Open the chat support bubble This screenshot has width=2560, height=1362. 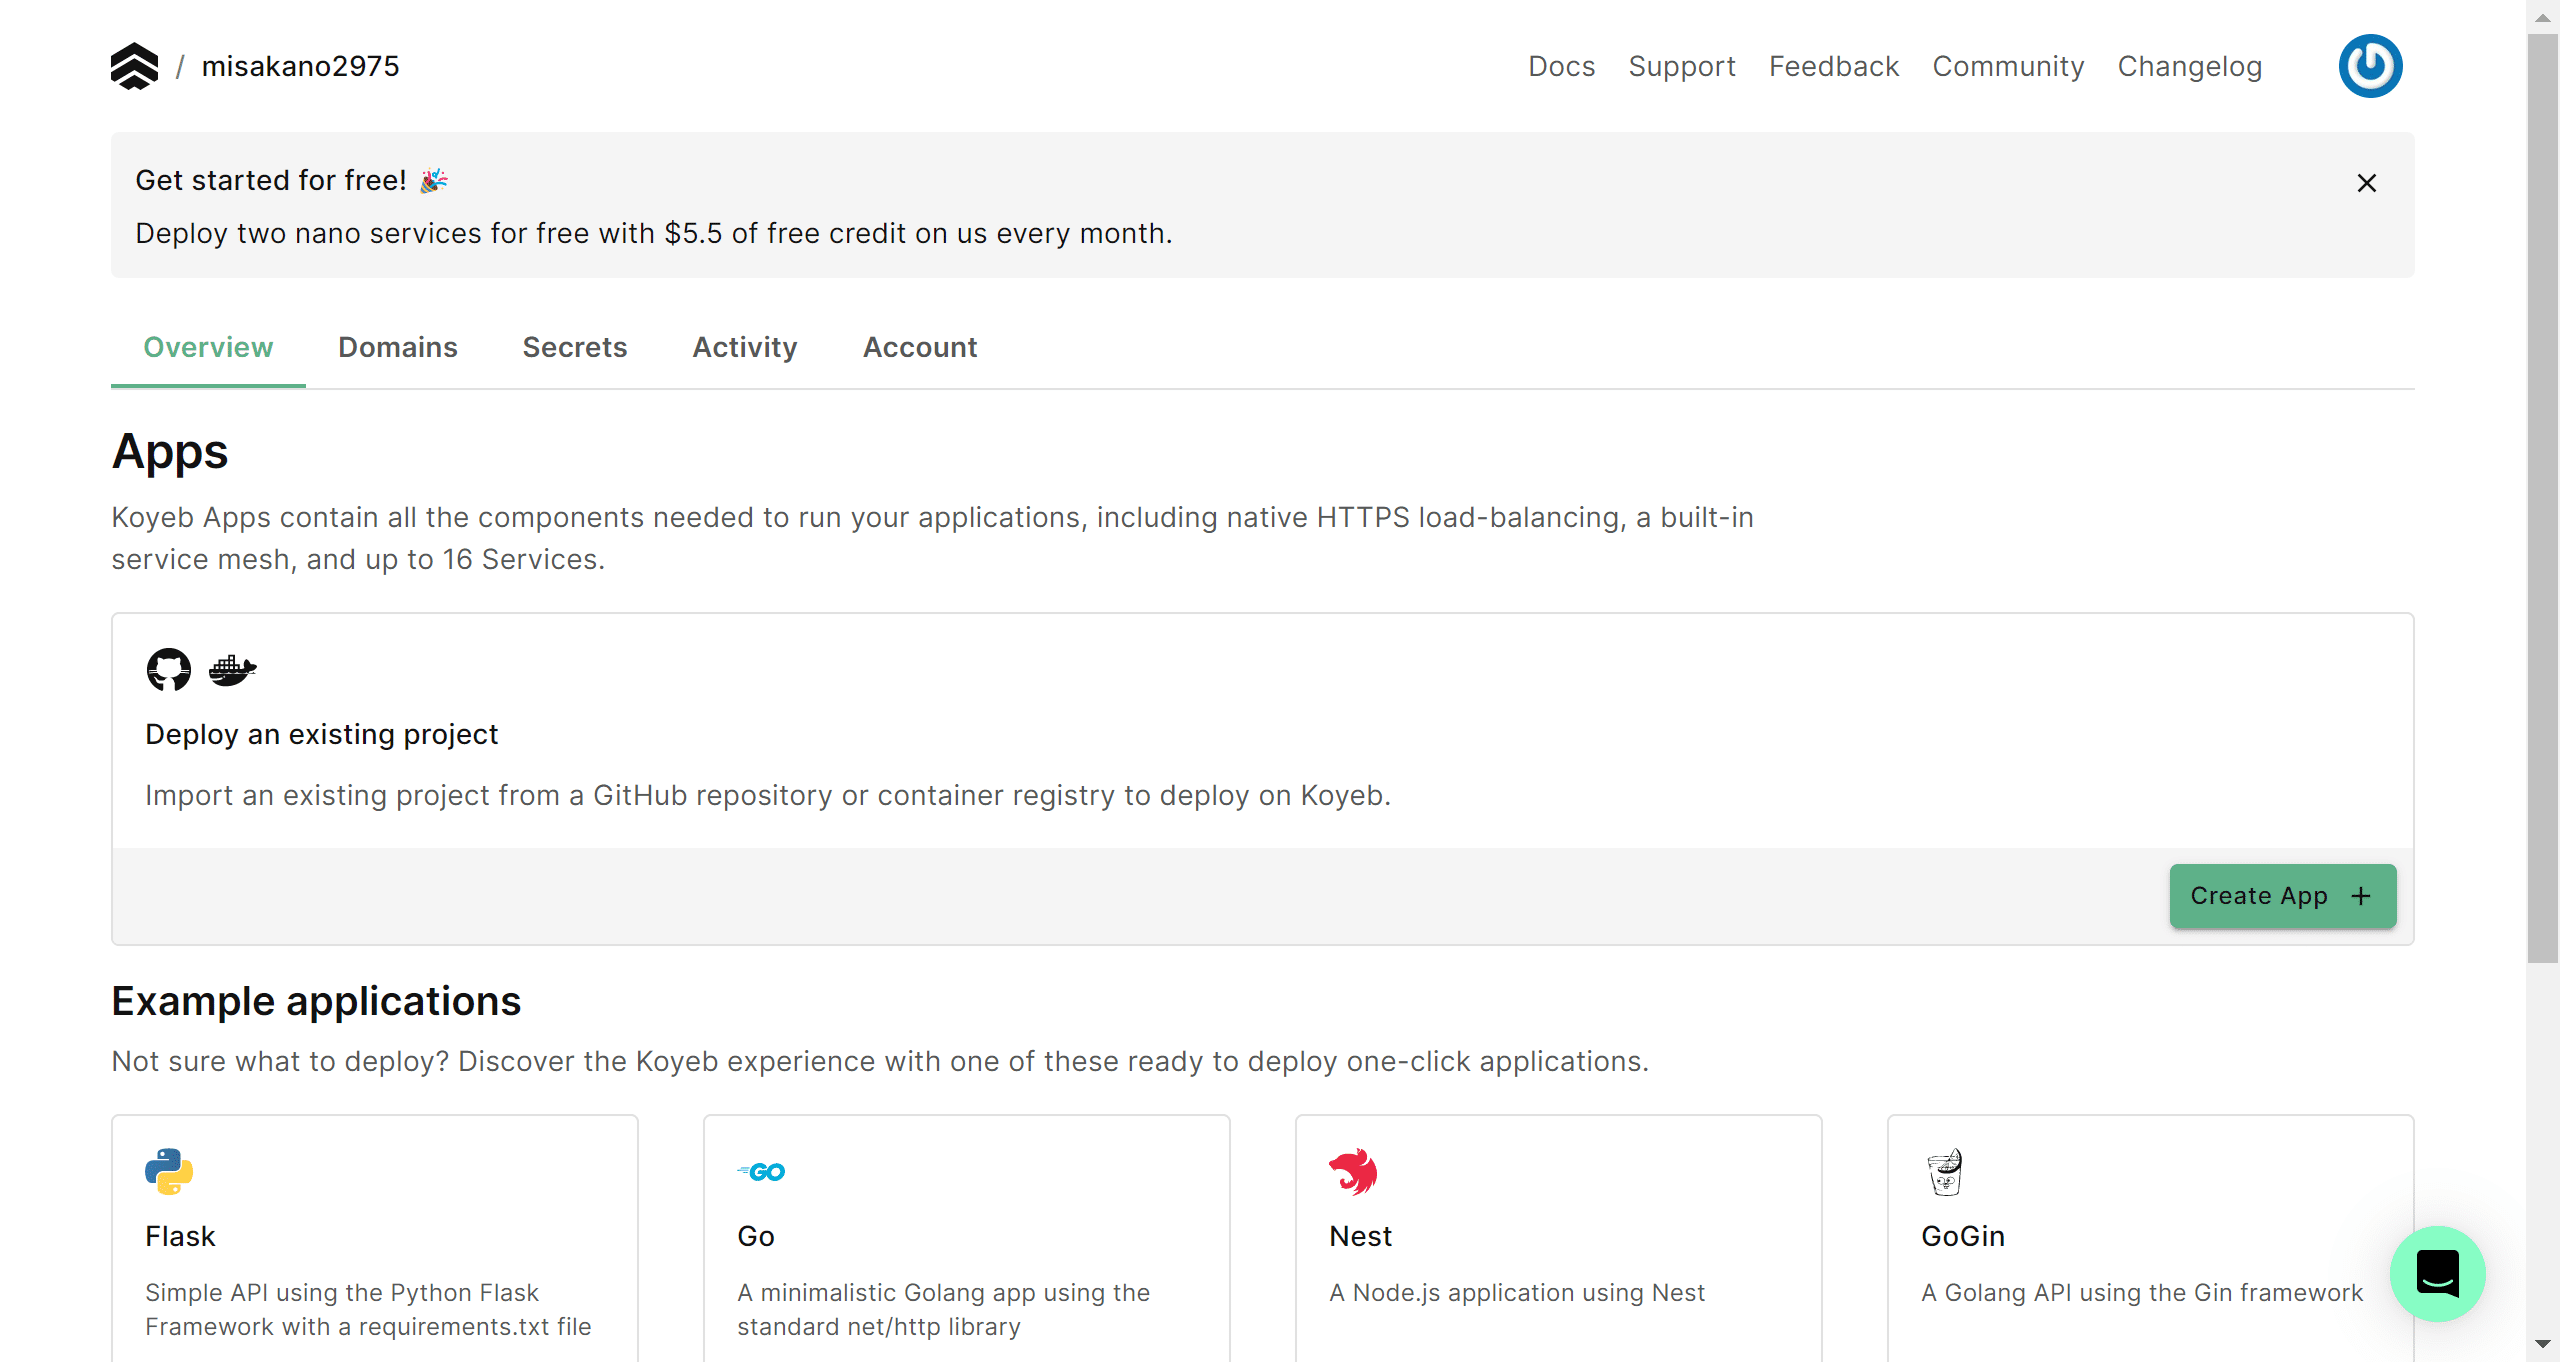pyautogui.click(x=2437, y=1273)
